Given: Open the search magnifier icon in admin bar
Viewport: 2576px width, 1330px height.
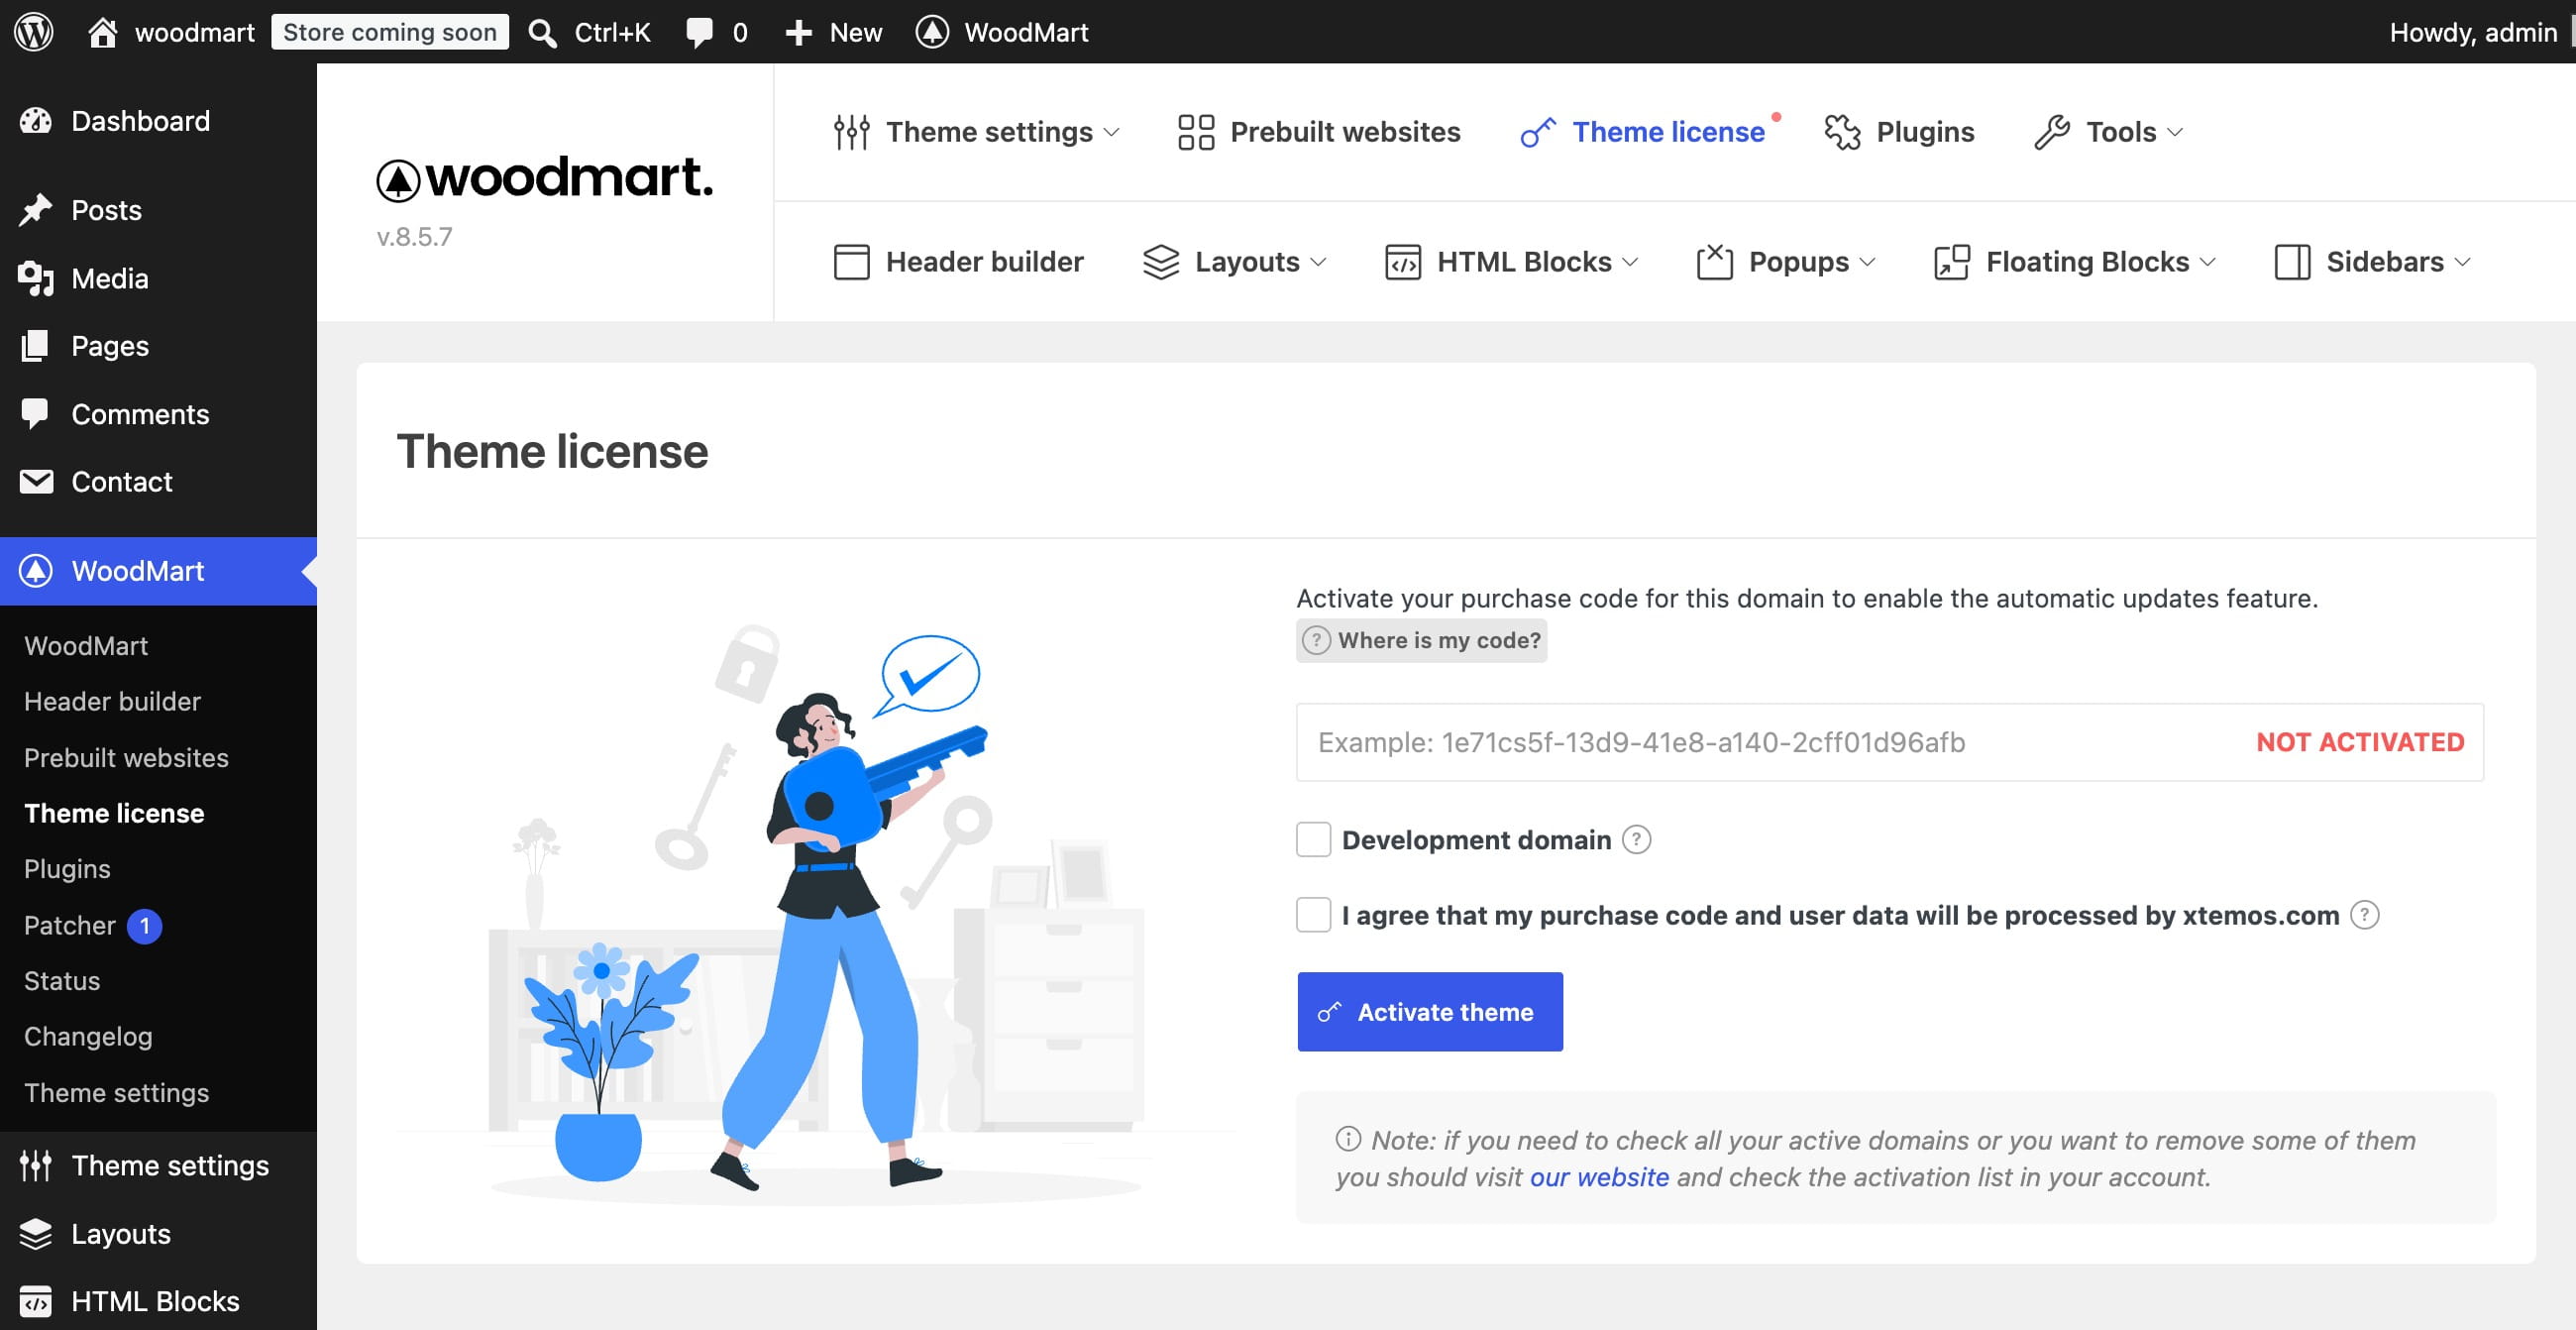Looking at the screenshot, I should click(x=542, y=33).
